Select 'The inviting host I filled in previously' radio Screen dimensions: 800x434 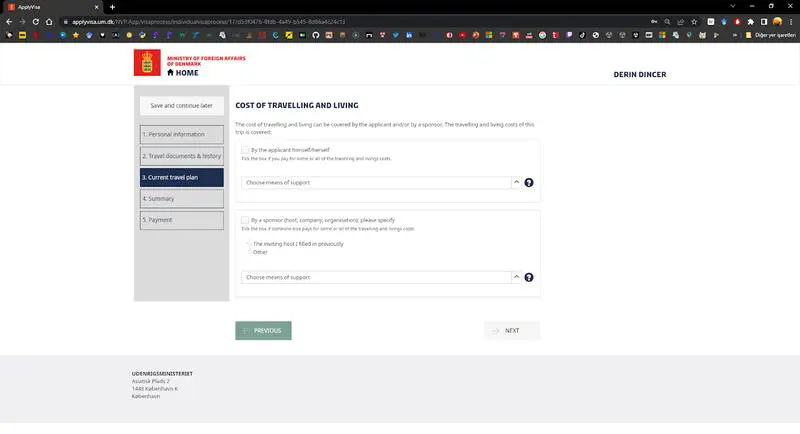tap(249, 244)
